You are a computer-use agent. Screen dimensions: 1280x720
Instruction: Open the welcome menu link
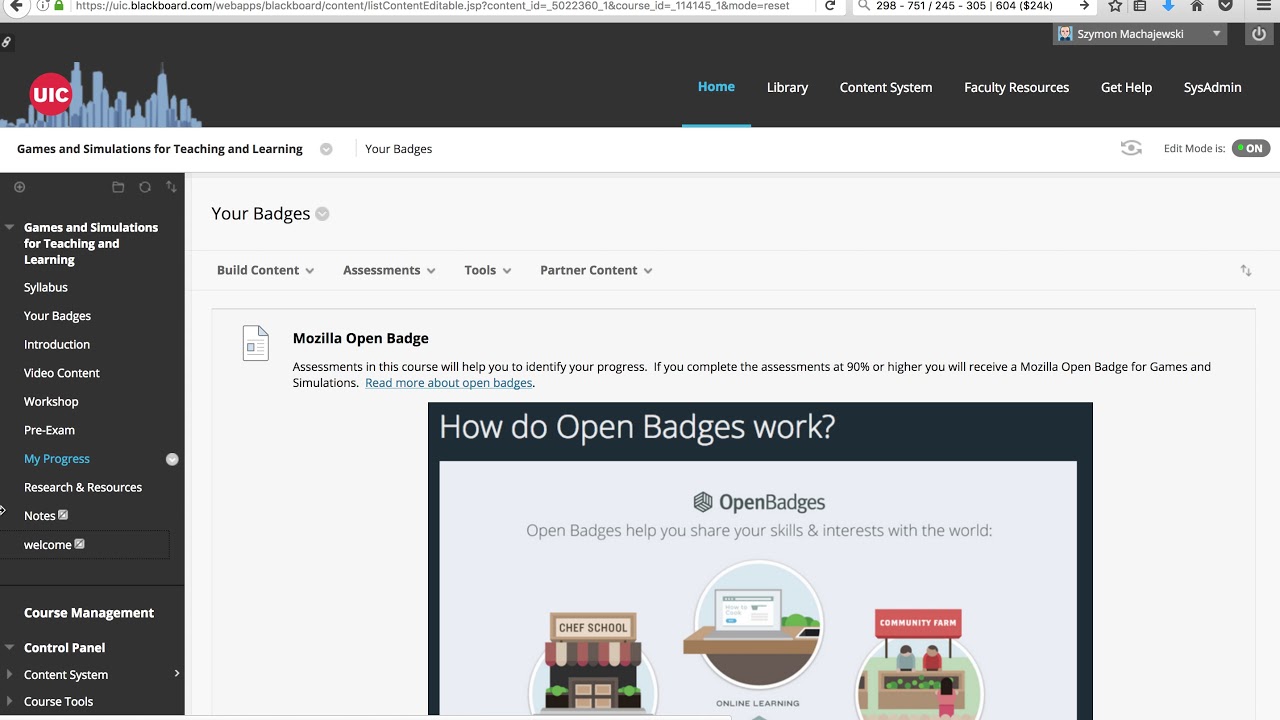(x=47, y=545)
